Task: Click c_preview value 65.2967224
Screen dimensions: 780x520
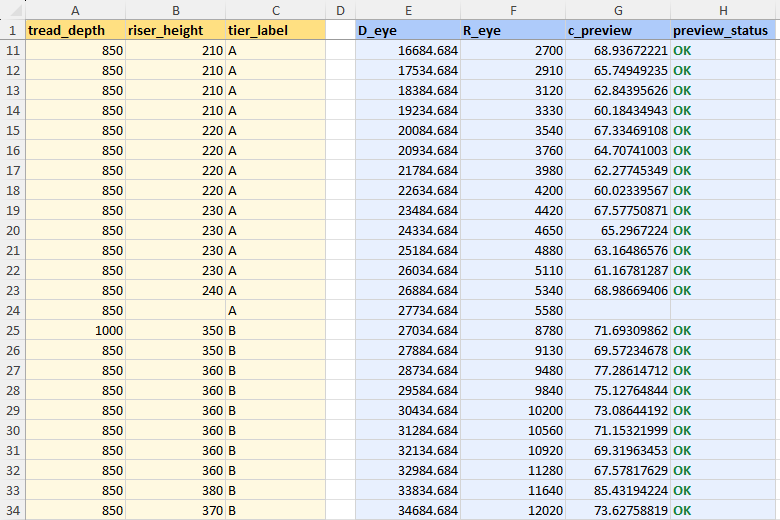Action: [x=618, y=230]
